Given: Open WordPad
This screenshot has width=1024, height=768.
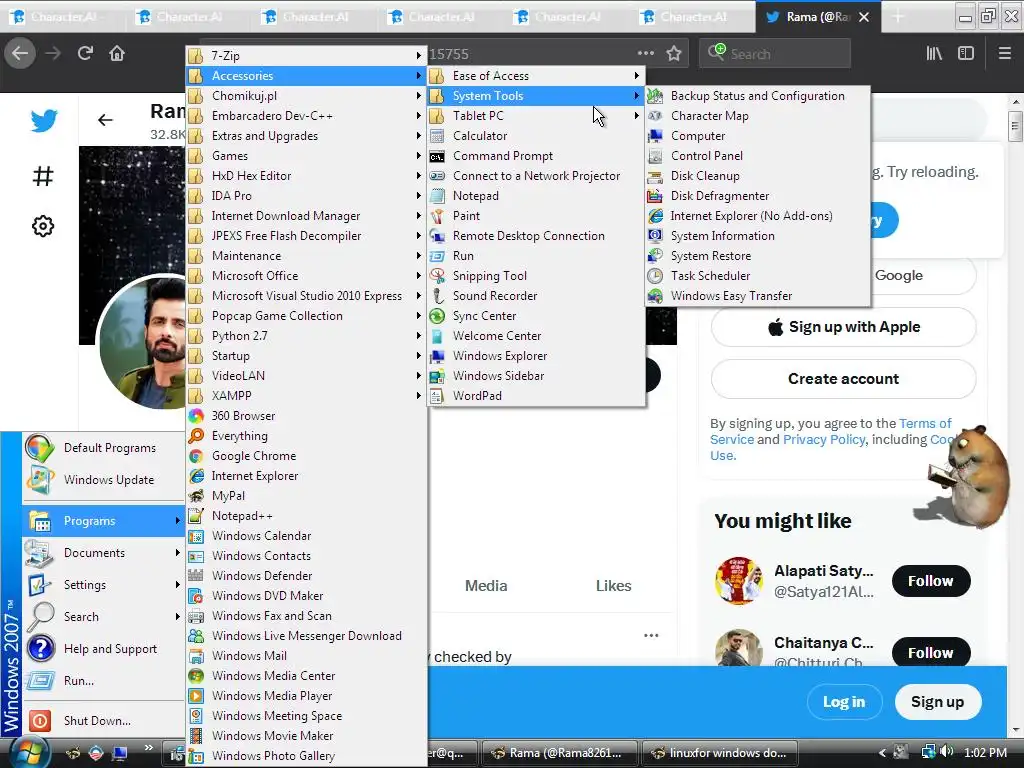Looking at the screenshot, I should 536,396.
